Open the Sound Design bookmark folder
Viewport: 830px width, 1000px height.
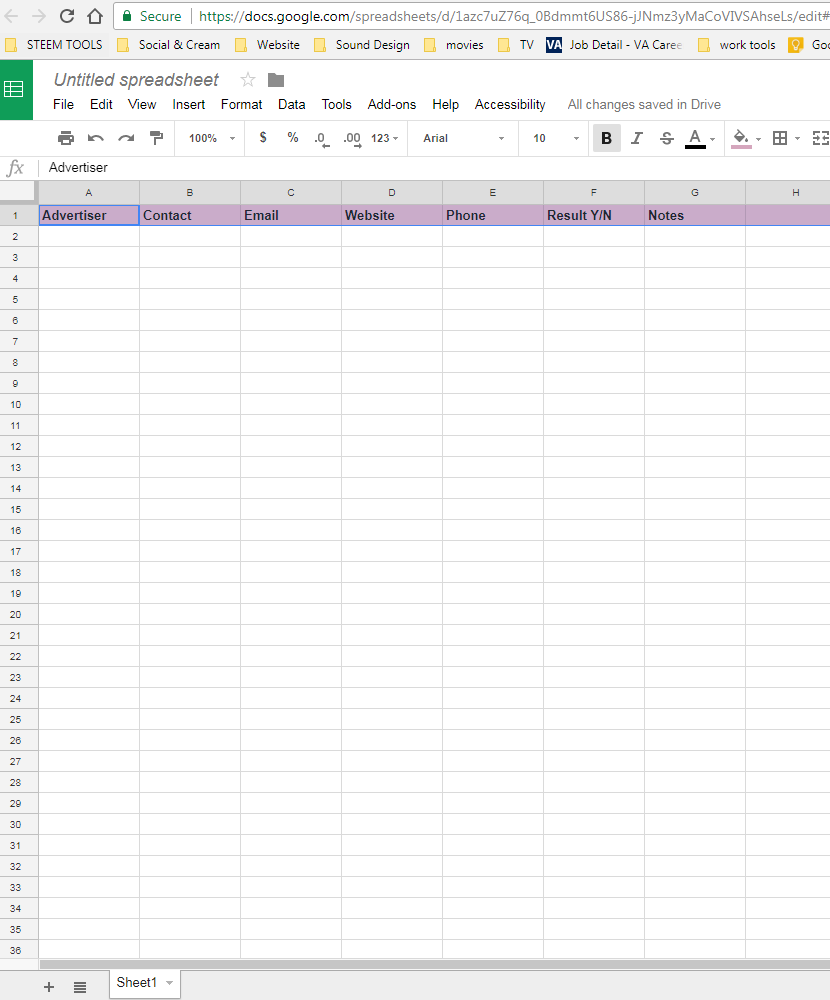(x=362, y=45)
